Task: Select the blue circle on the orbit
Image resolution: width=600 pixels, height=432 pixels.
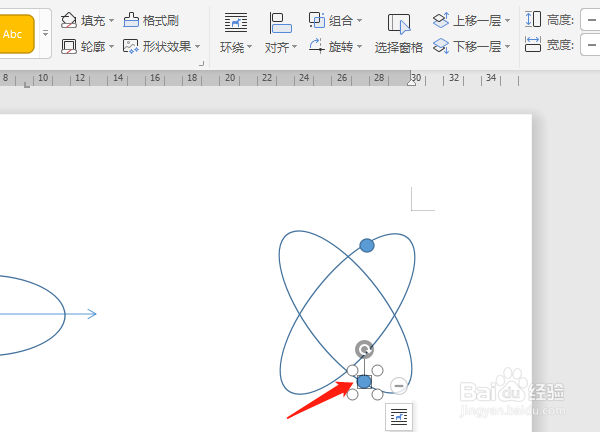Action: click(x=367, y=245)
